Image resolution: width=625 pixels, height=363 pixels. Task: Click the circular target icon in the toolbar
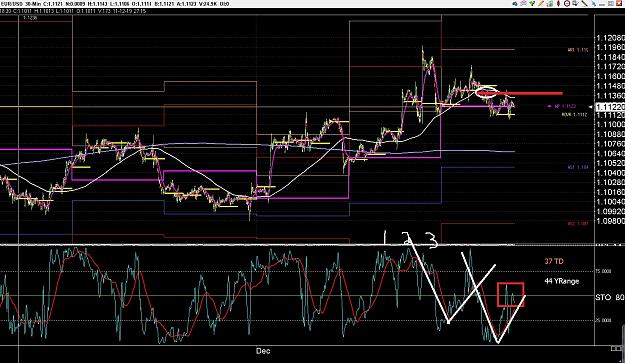pyautogui.click(x=567, y=3)
